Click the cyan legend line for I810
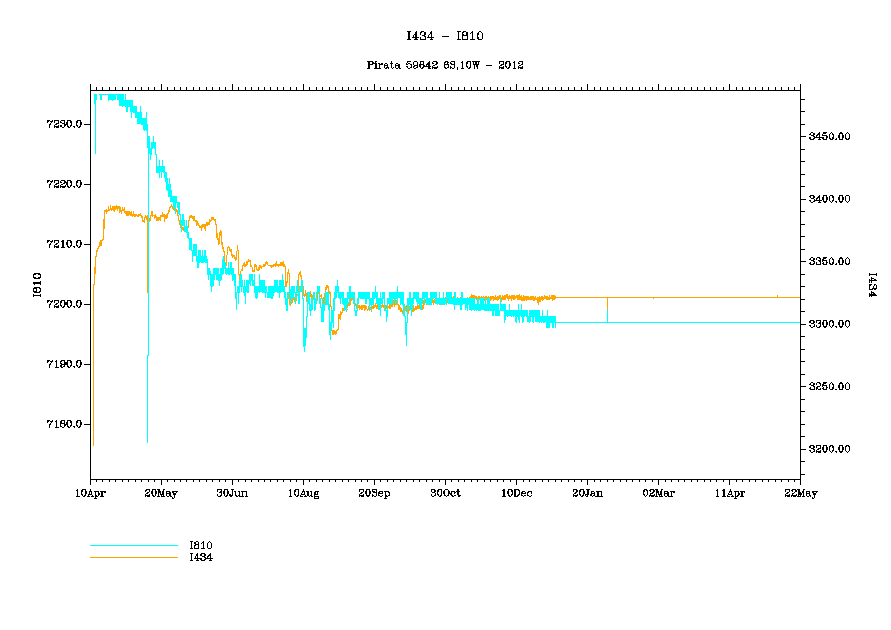 133,546
